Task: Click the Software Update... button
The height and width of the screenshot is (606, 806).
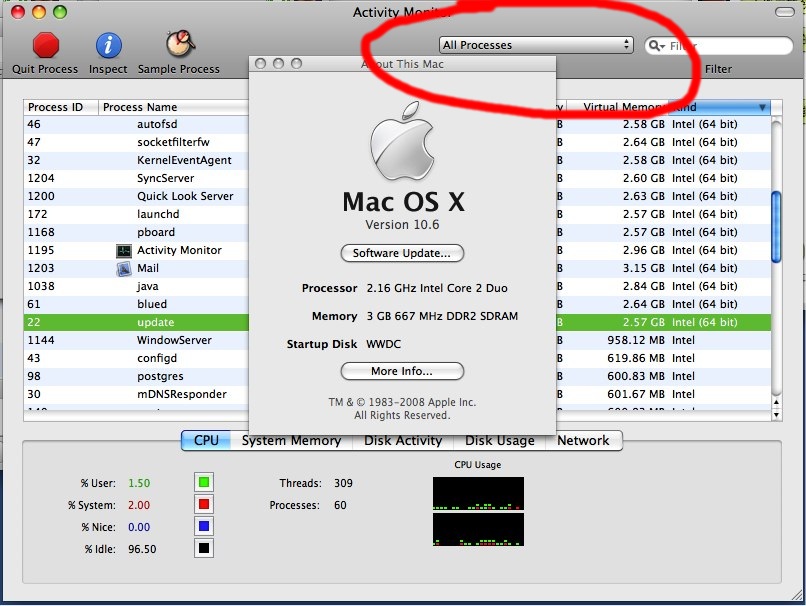Action: (x=402, y=253)
